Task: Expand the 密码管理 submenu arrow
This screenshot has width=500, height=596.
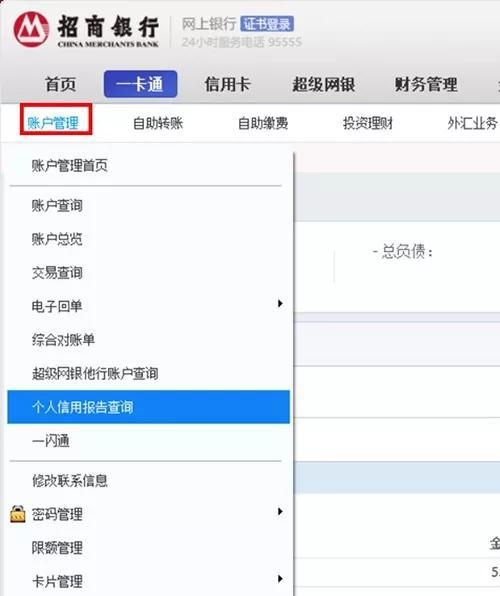Action: click(280, 512)
